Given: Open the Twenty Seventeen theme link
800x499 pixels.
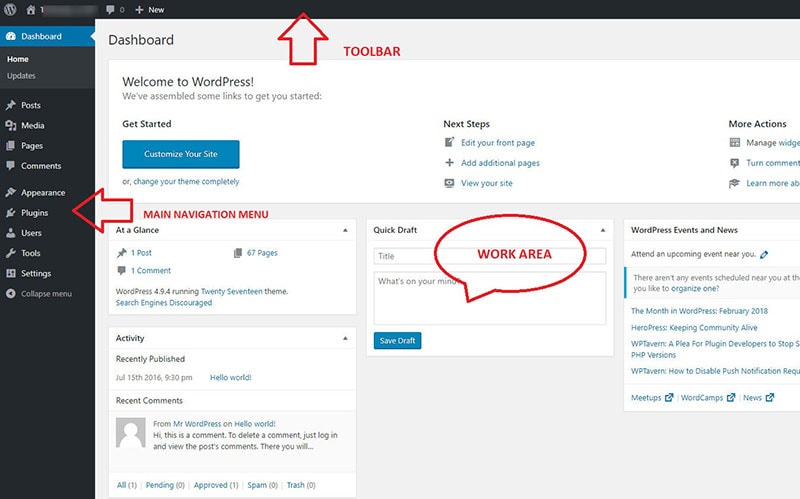Looking at the screenshot, I should click(232, 291).
